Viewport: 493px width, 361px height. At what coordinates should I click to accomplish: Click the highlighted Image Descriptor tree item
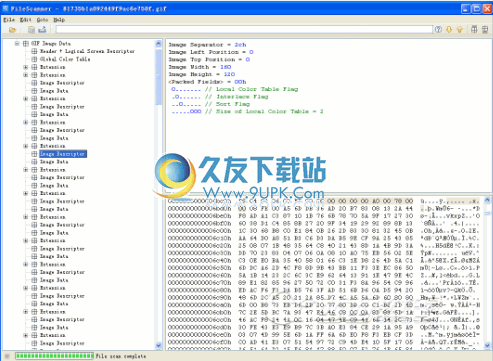tap(63, 154)
